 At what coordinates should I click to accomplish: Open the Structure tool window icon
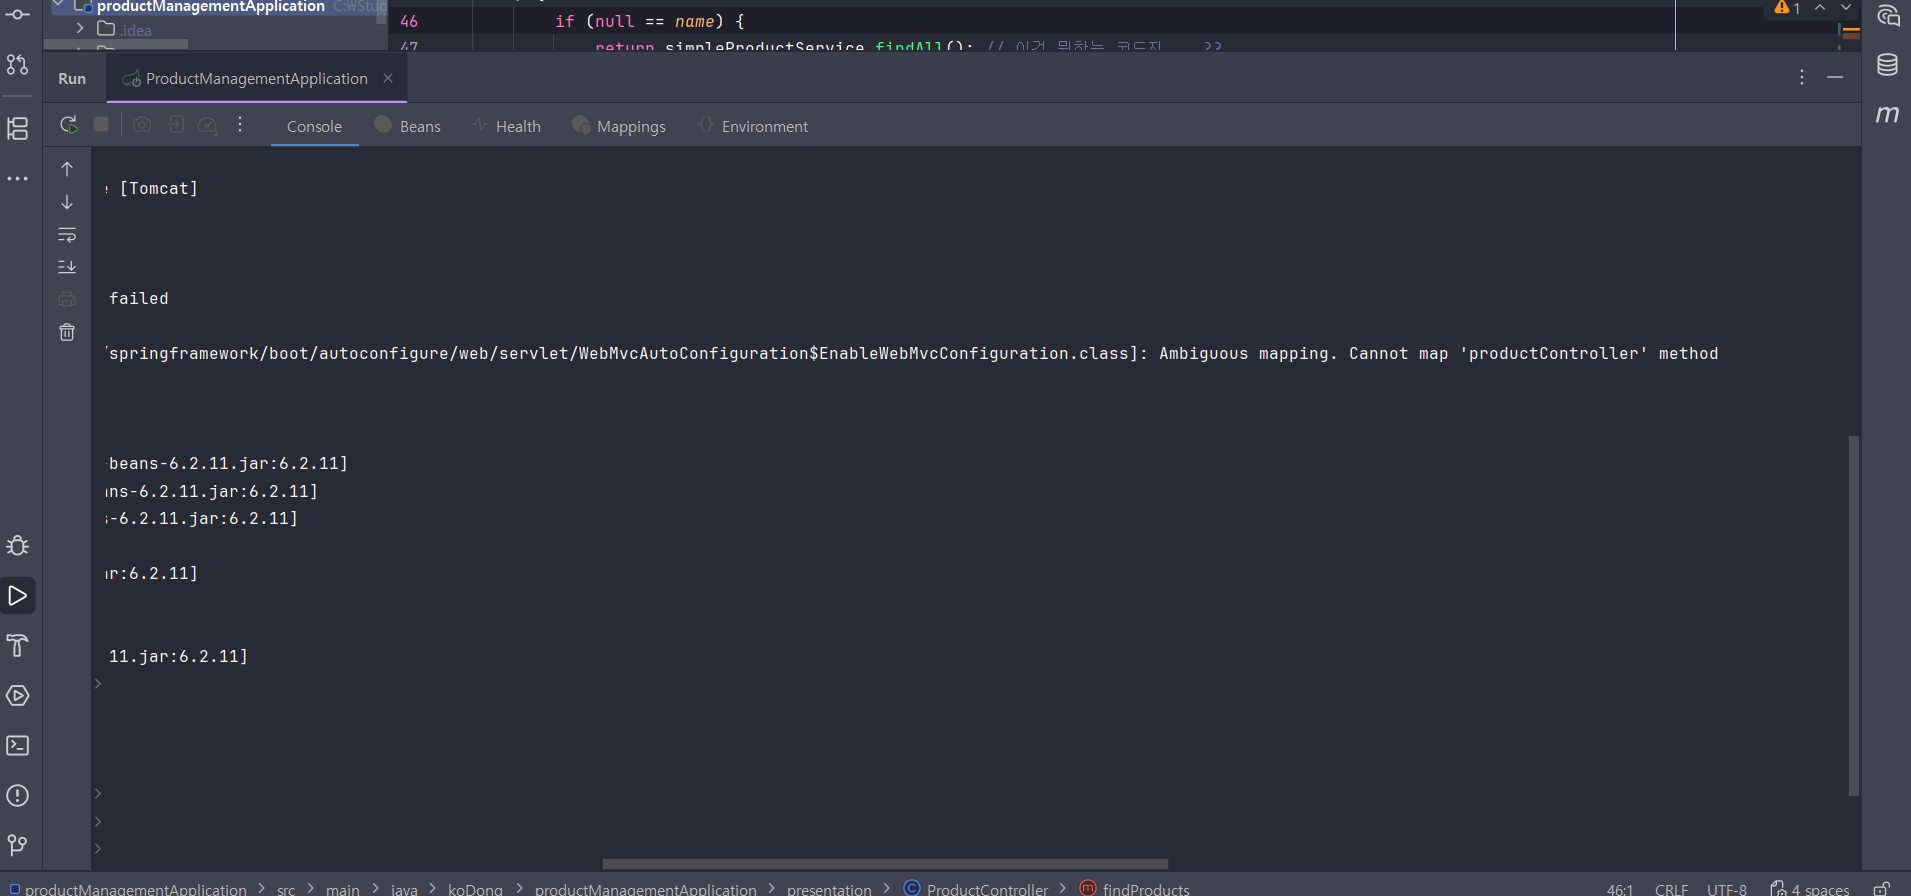coord(18,128)
